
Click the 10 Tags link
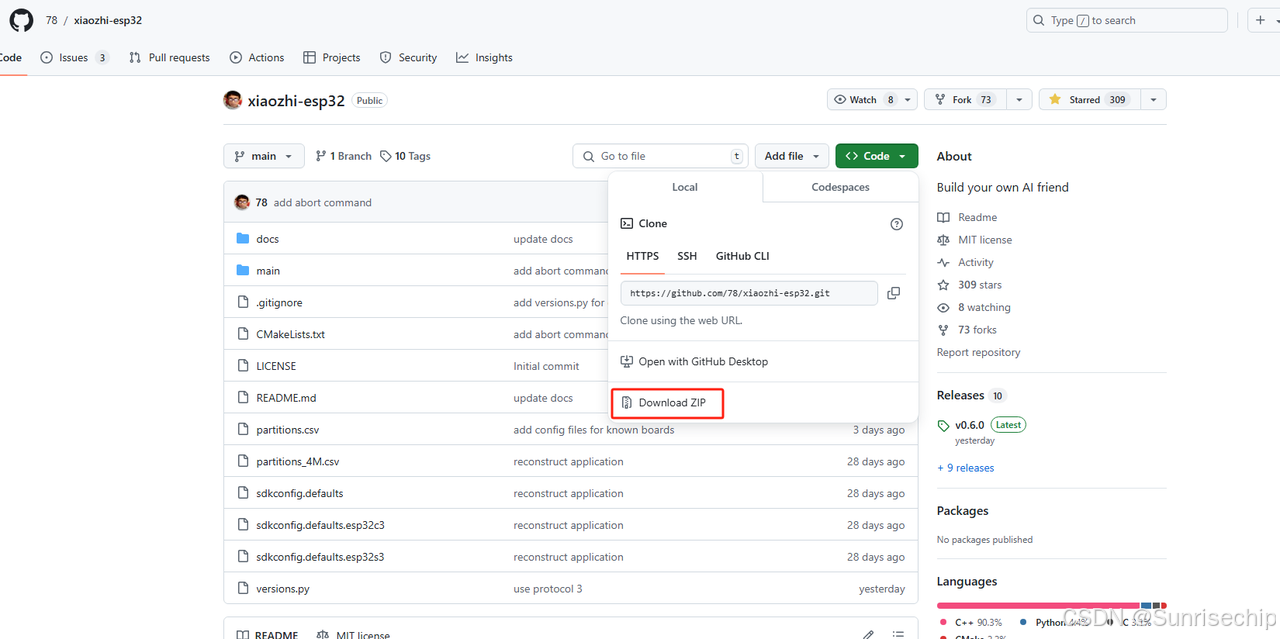coord(405,156)
